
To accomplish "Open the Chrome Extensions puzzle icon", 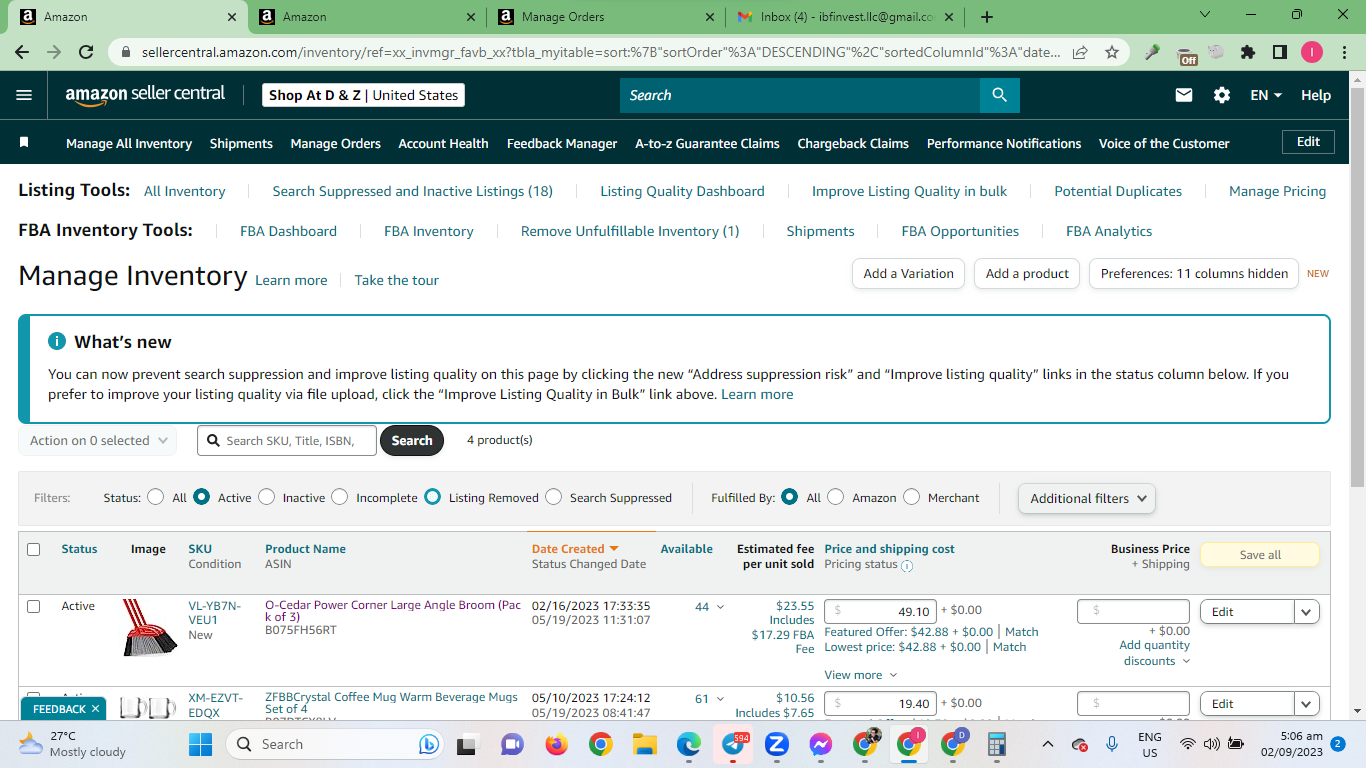I will [1248, 52].
